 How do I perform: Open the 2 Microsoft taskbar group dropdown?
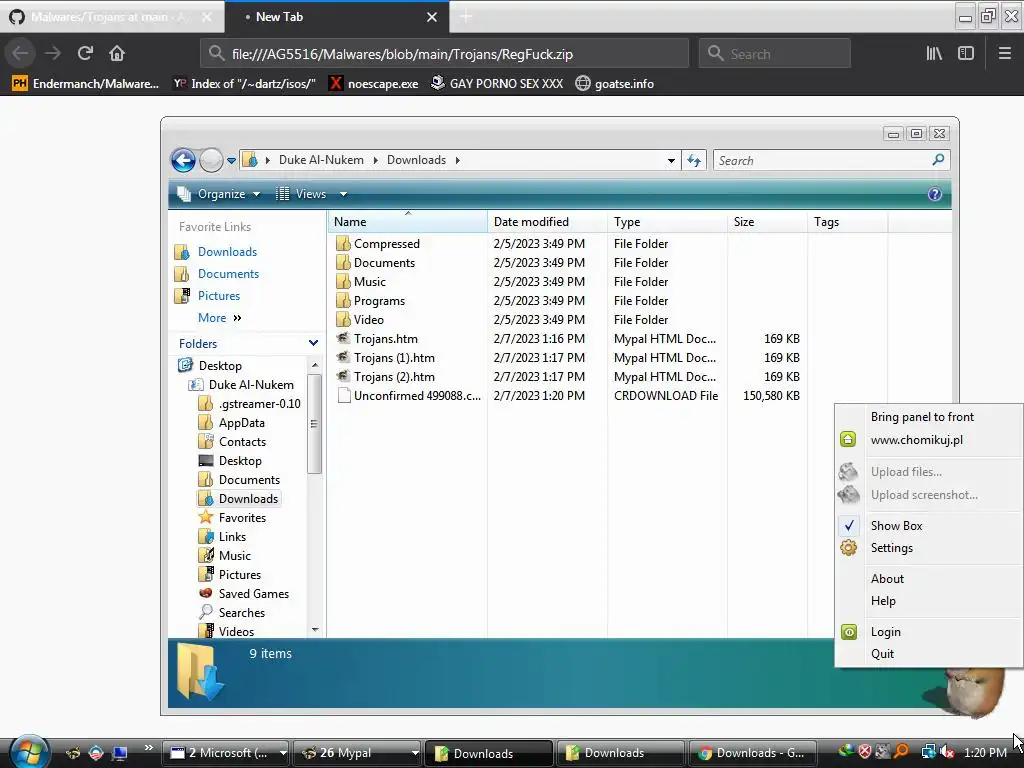[x=283, y=753]
